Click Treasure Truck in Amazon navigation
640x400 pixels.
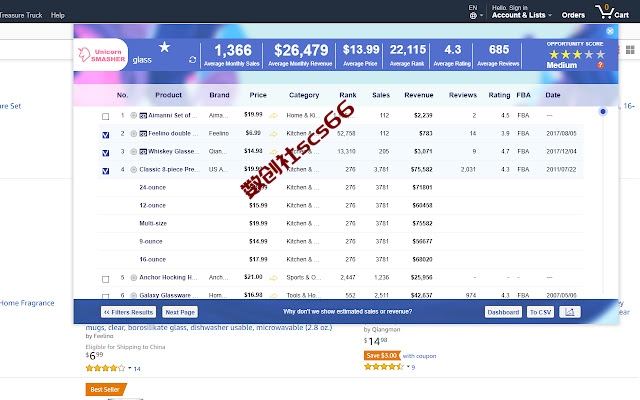[x=21, y=15]
